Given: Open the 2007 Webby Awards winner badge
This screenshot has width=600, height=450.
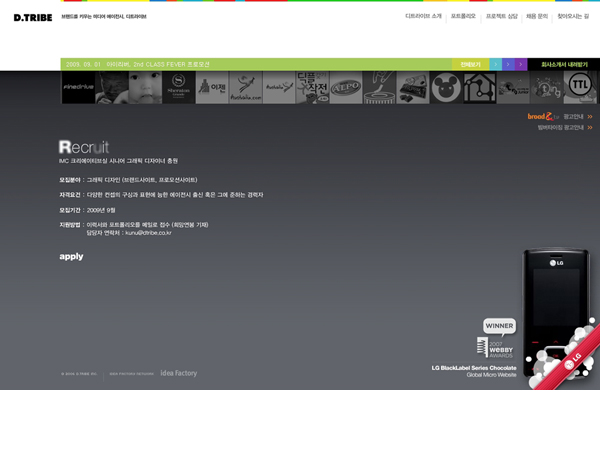Looking at the screenshot, I should 497,339.
